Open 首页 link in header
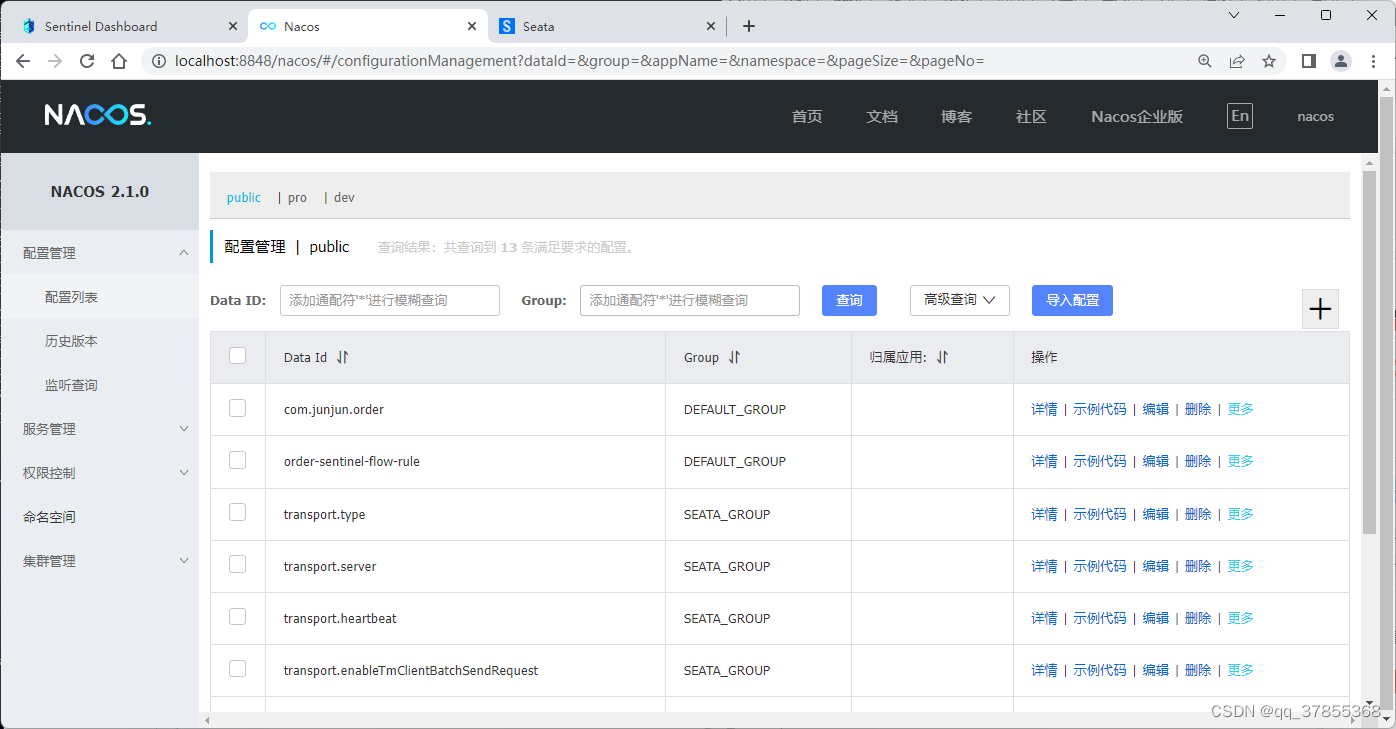Screen dimensions: 1396x729 pos(807,116)
